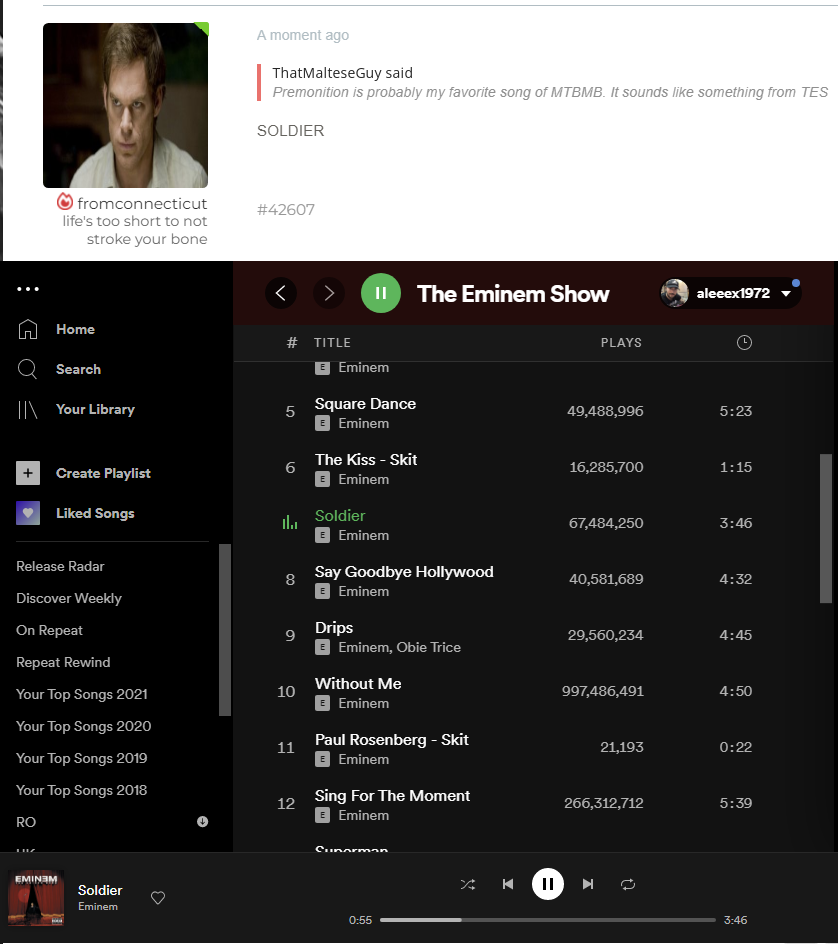838x944 pixels.
Task: Toggle repeat in the player bar
Action: tap(628, 884)
